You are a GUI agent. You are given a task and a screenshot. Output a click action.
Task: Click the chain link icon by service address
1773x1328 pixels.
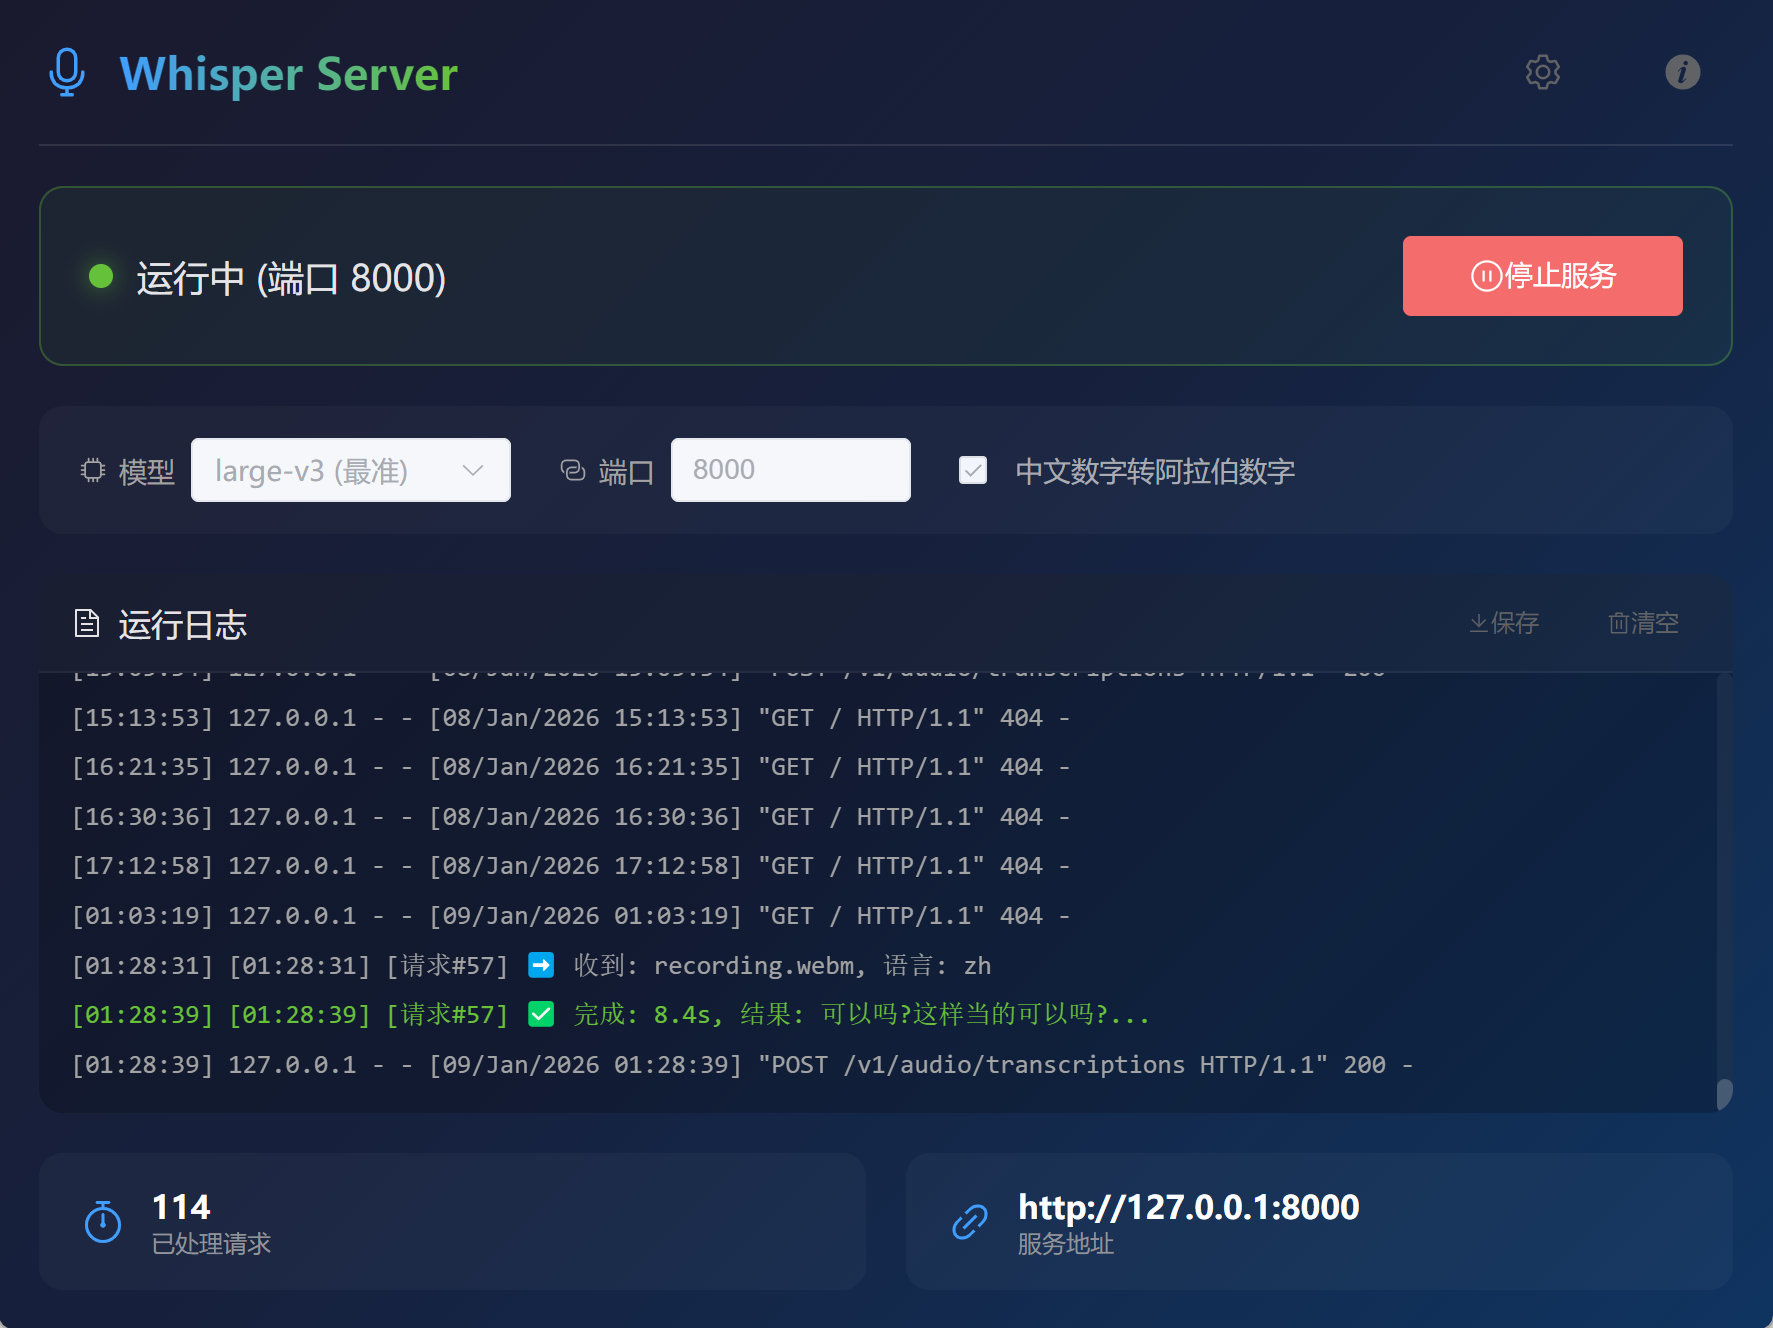point(970,1221)
